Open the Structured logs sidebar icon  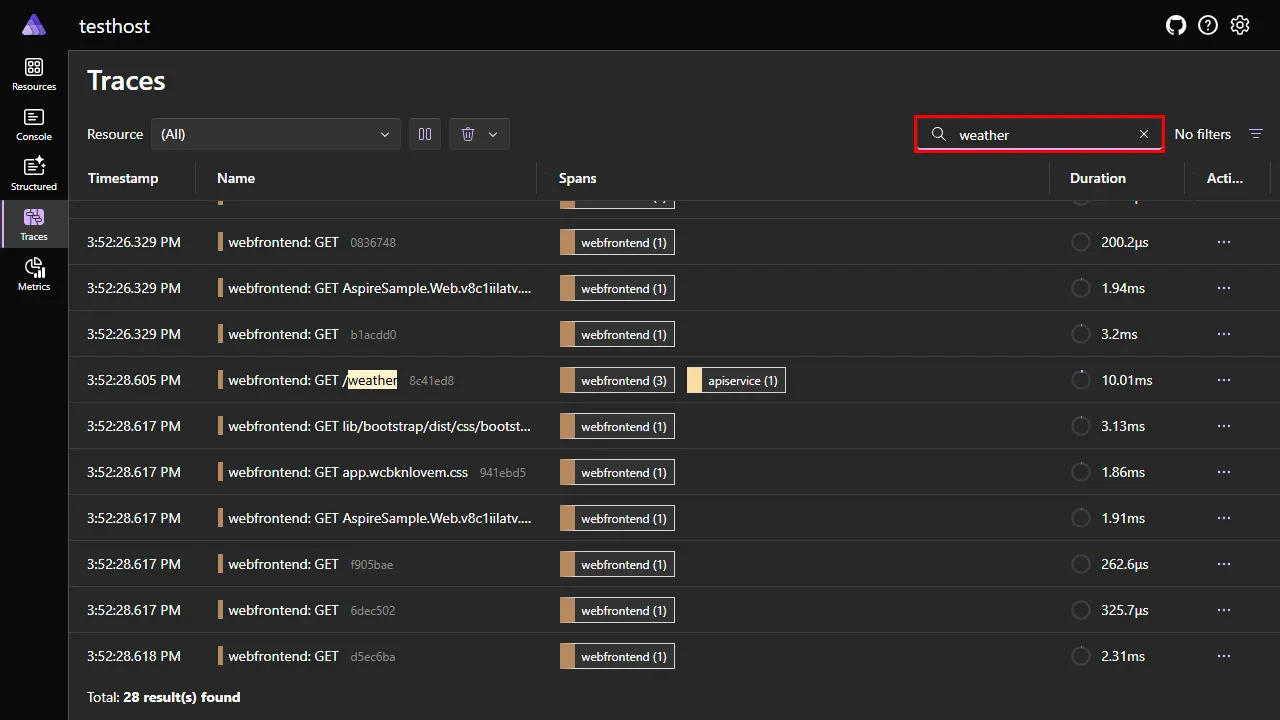(33, 172)
